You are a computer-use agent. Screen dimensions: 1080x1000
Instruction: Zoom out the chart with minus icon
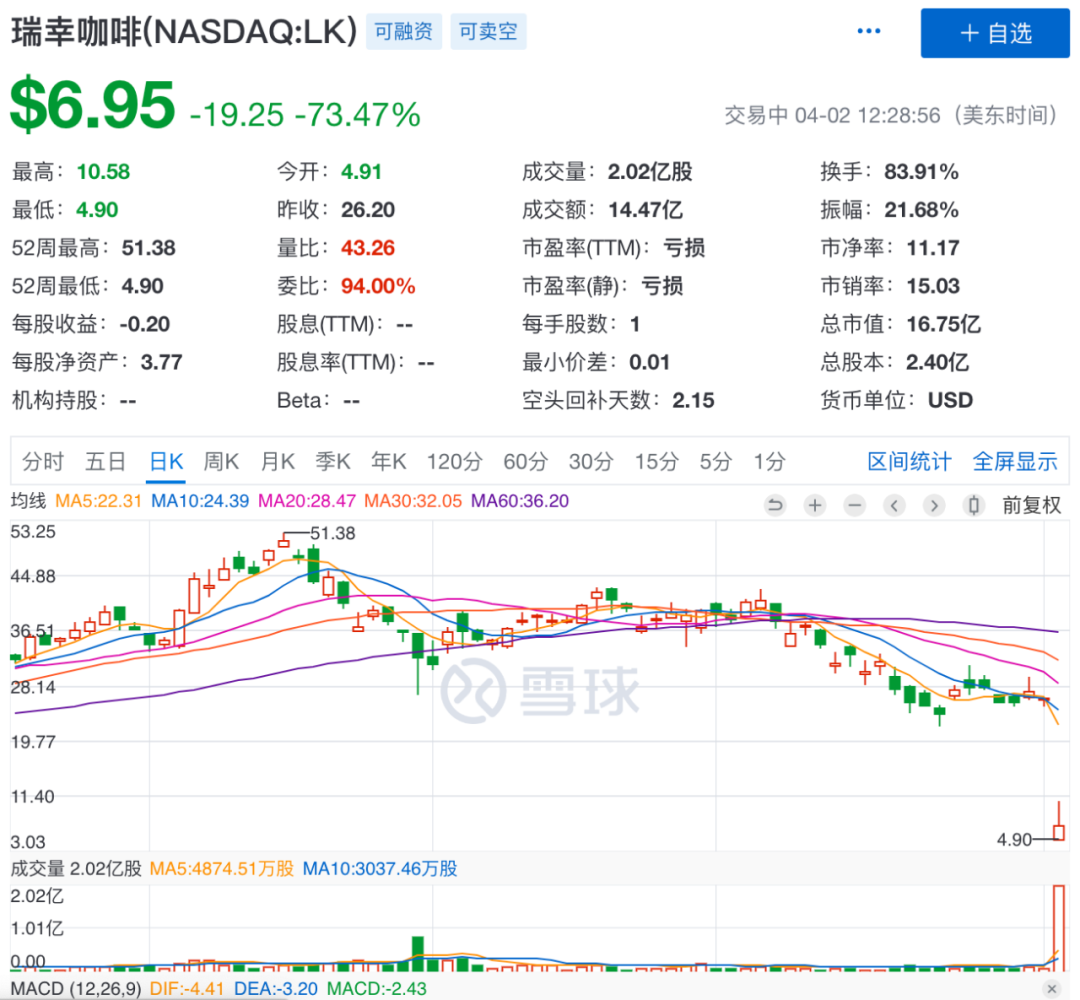tap(854, 505)
